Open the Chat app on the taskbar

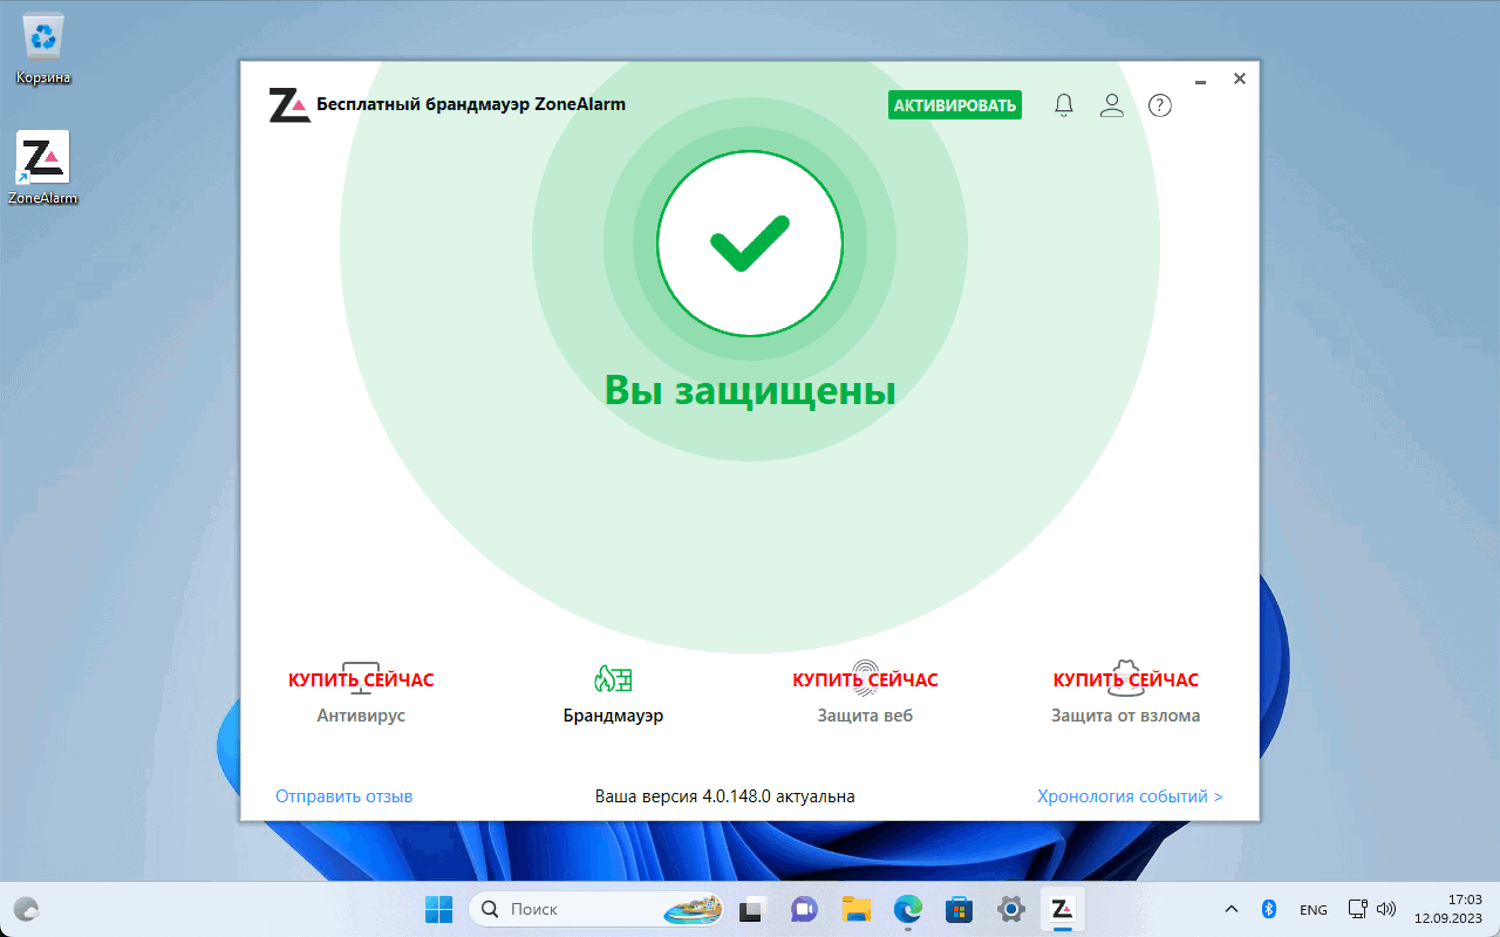pos(804,909)
